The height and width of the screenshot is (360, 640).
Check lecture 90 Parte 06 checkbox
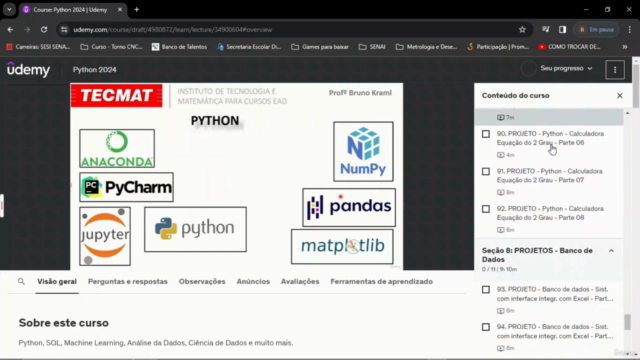486,134
